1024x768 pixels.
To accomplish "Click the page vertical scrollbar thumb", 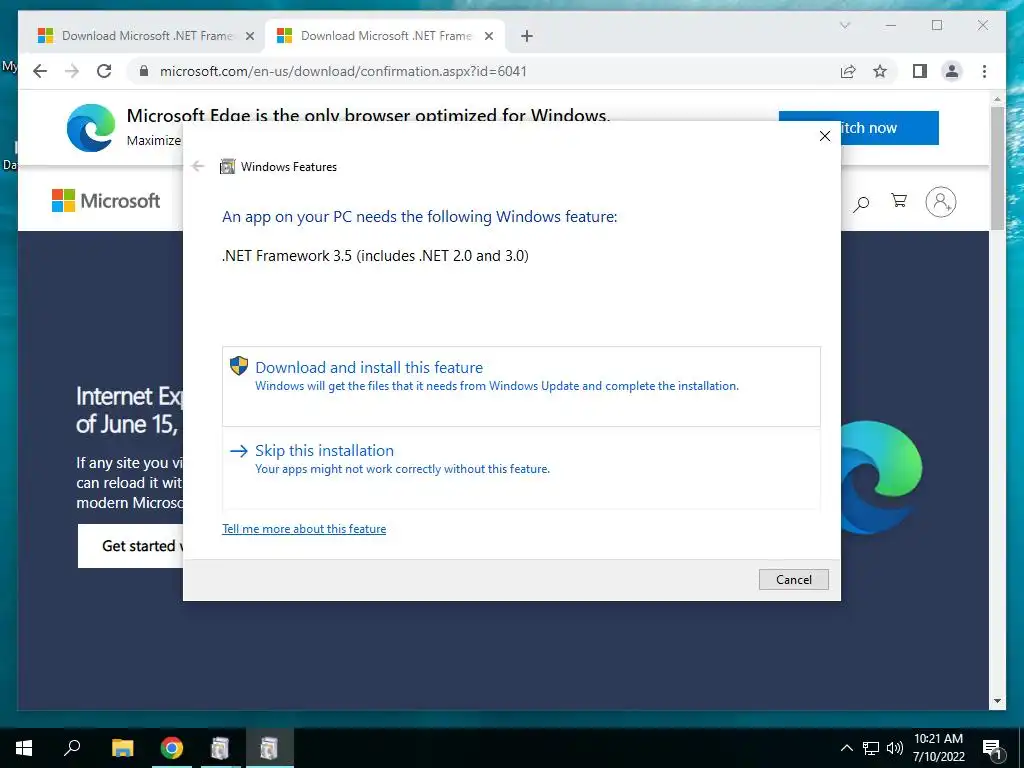I will coord(997,168).
